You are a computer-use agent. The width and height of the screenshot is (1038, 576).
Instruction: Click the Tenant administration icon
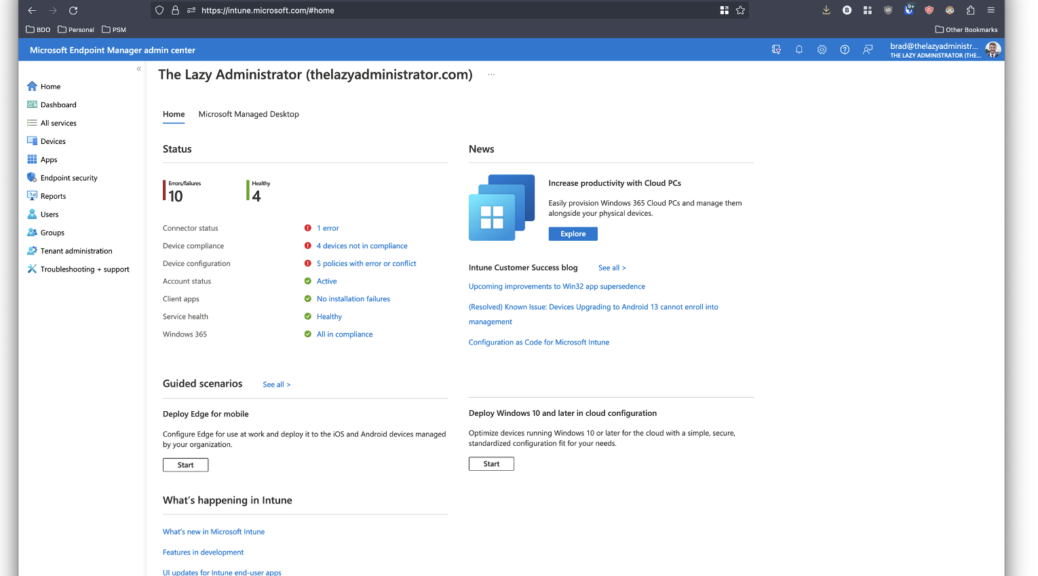[x=32, y=251]
